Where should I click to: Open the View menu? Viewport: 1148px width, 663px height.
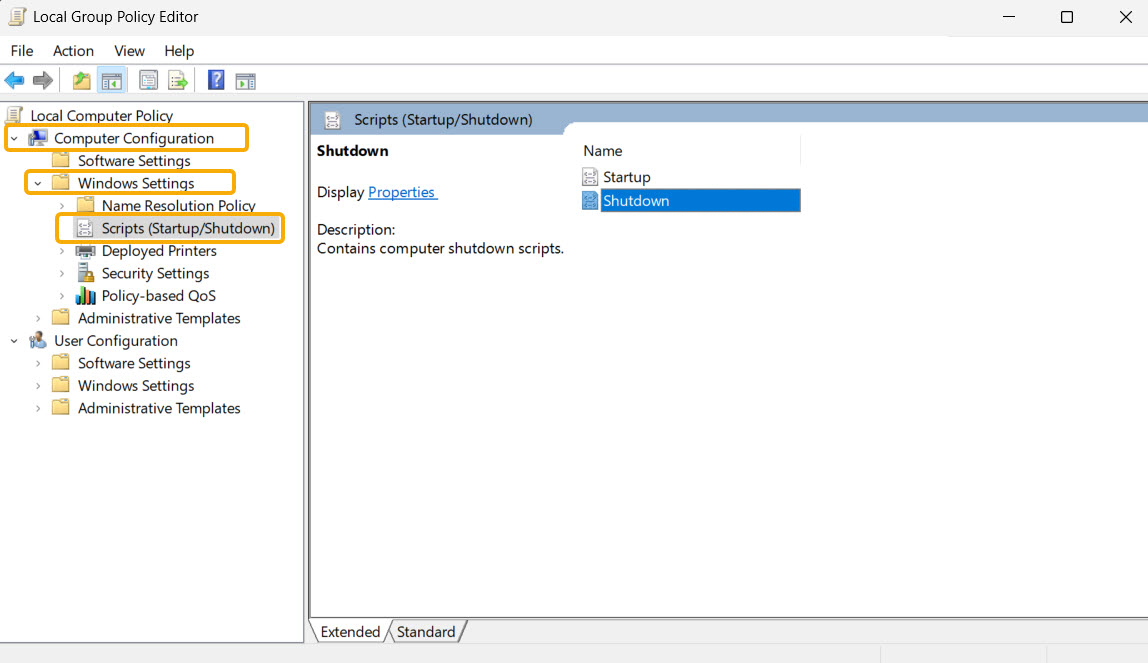(129, 50)
